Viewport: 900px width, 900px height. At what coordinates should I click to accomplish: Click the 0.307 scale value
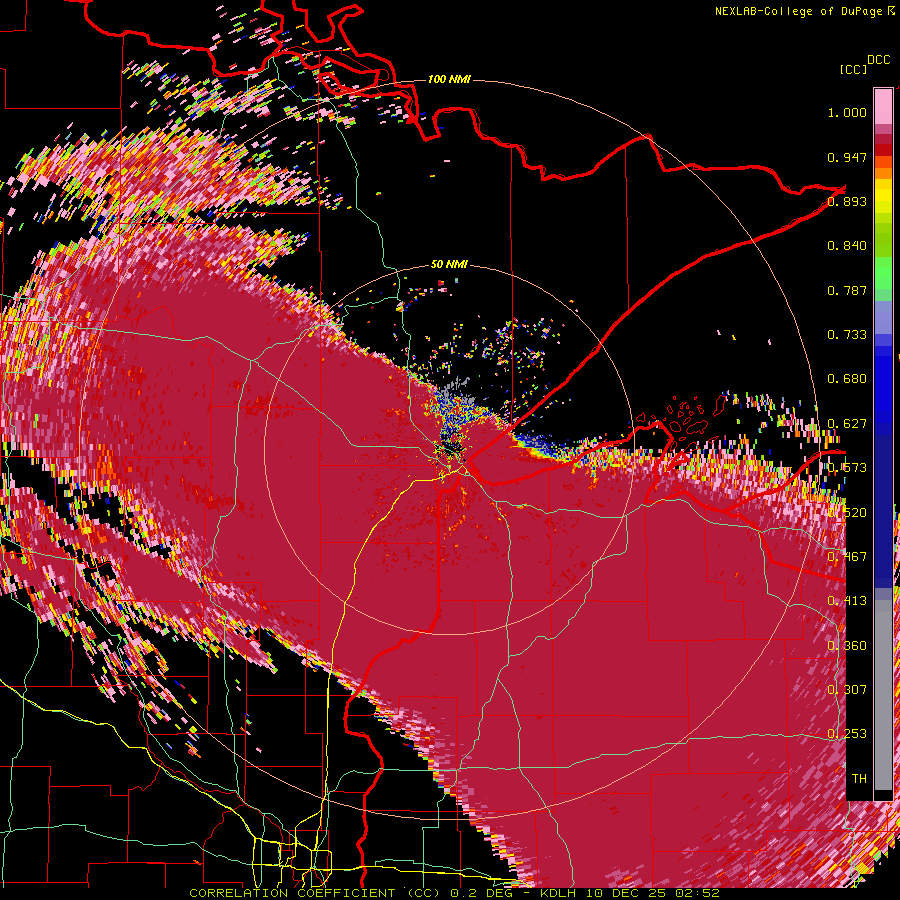click(847, 689)
